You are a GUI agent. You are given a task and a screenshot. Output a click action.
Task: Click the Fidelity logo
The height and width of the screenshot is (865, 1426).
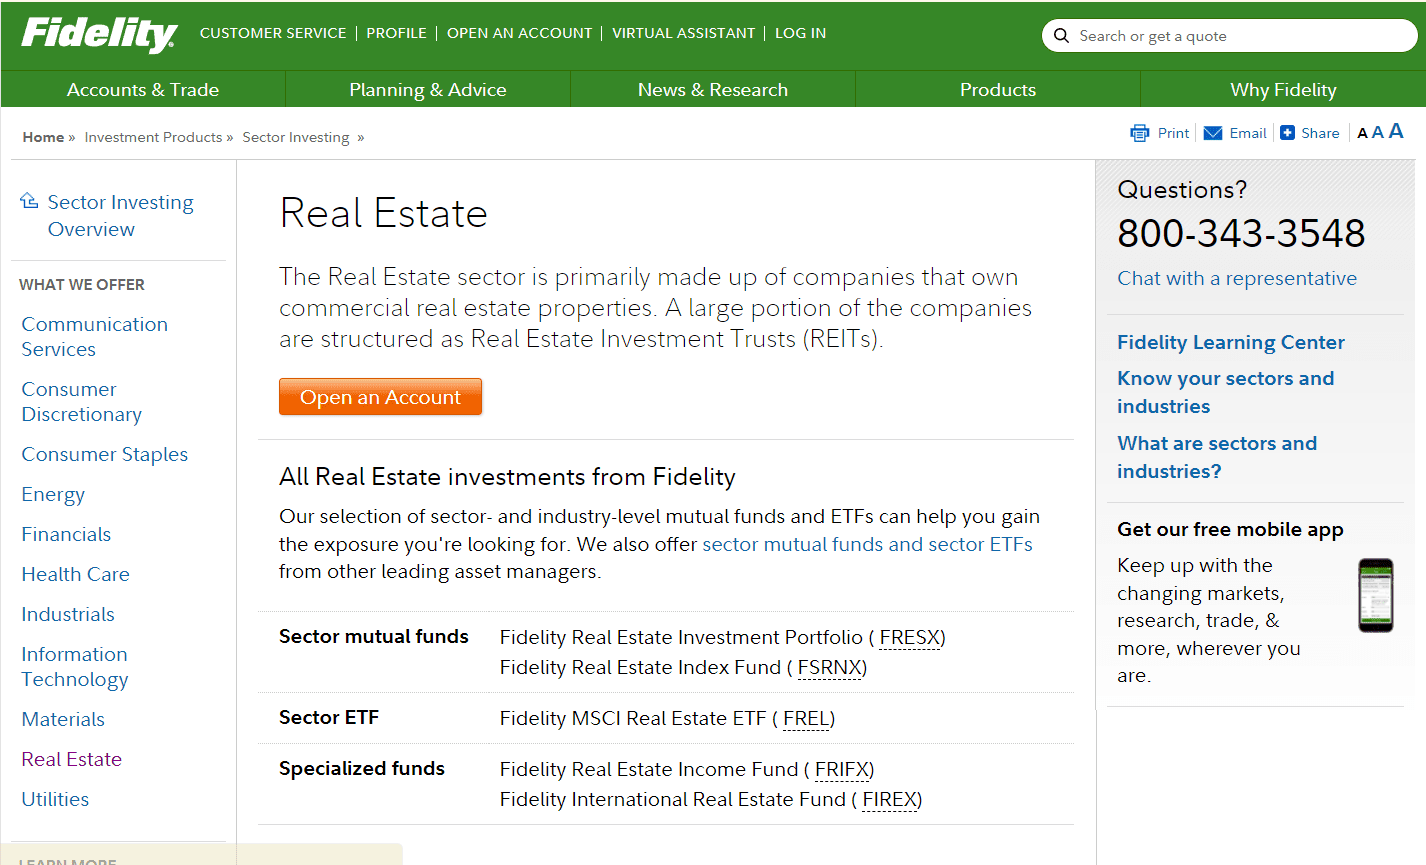point(99,34)
